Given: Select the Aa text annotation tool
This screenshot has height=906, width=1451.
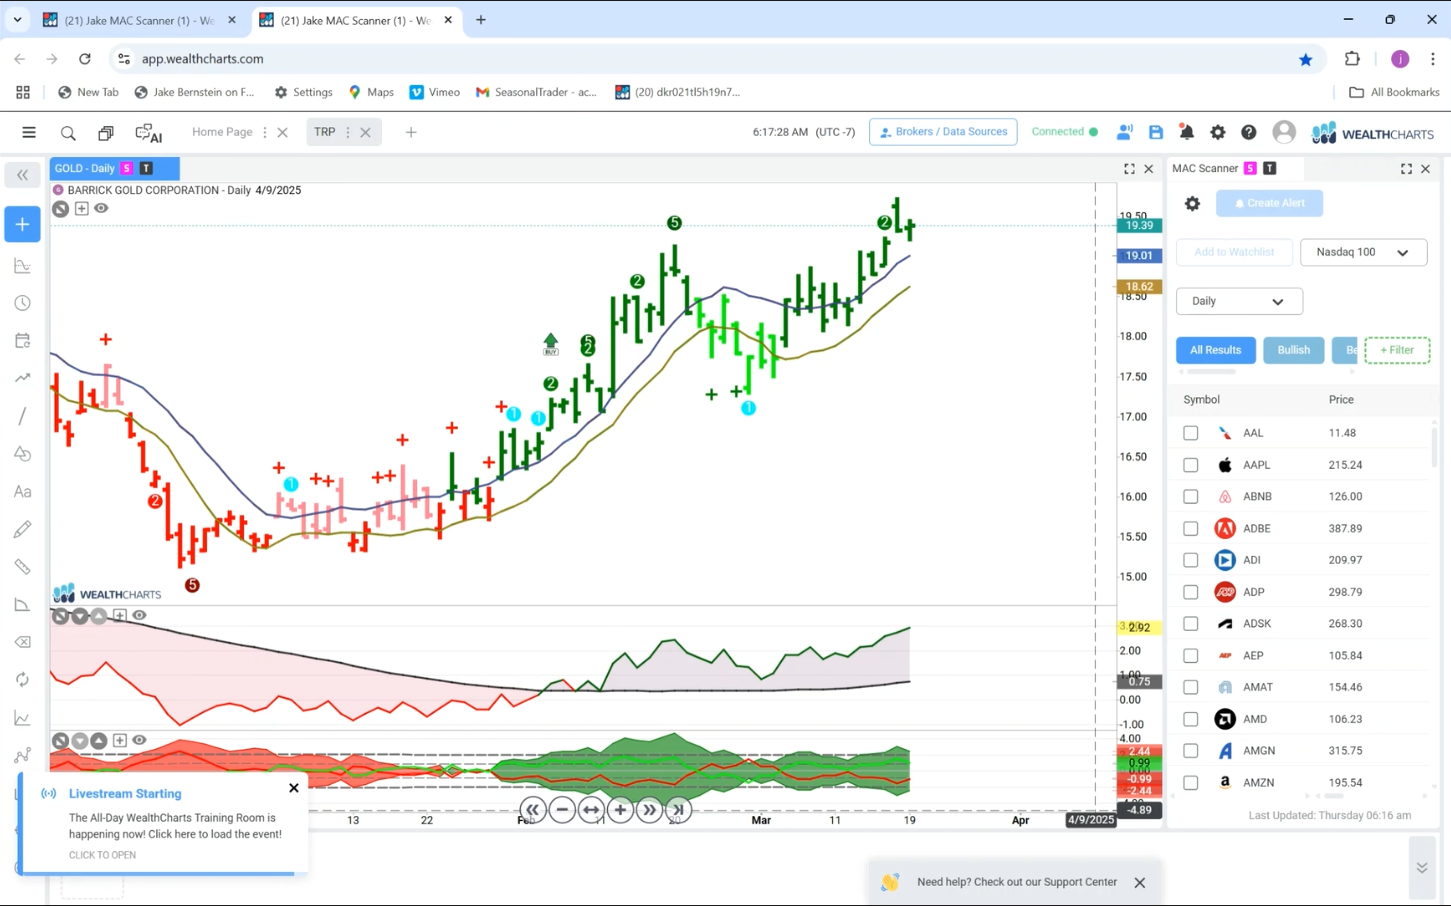Looking at the screenshot, I should [22, 491].
